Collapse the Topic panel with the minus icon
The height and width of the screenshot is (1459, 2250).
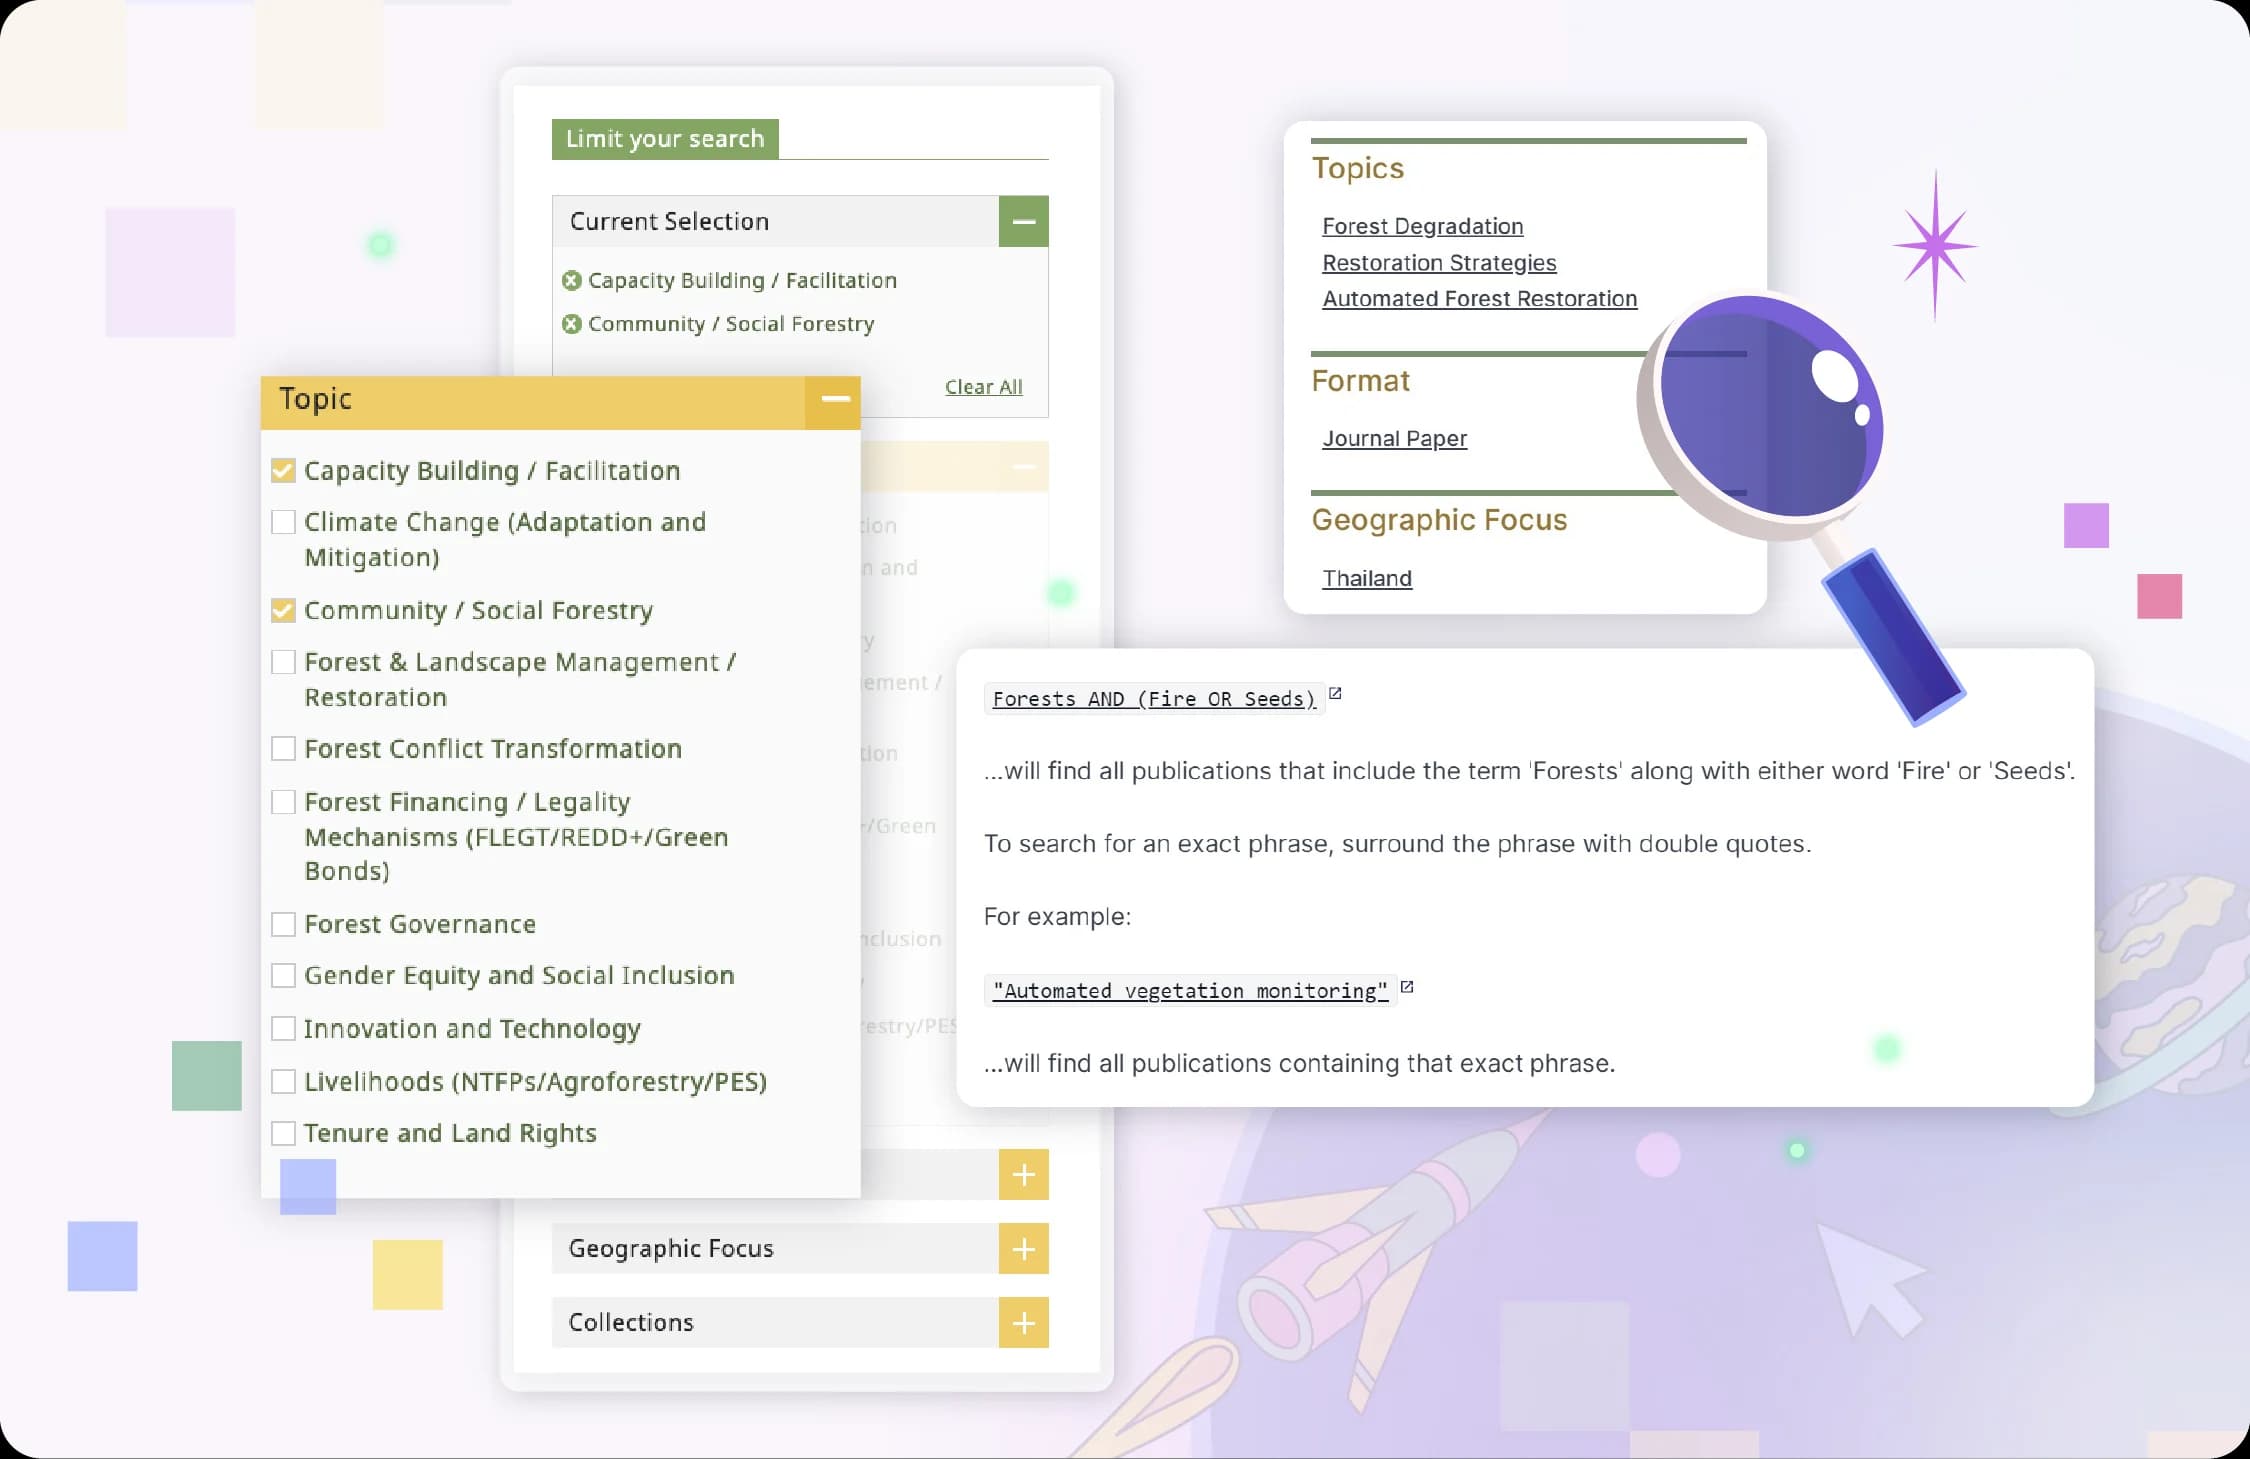pyautogui.click(x=835, y=400)
